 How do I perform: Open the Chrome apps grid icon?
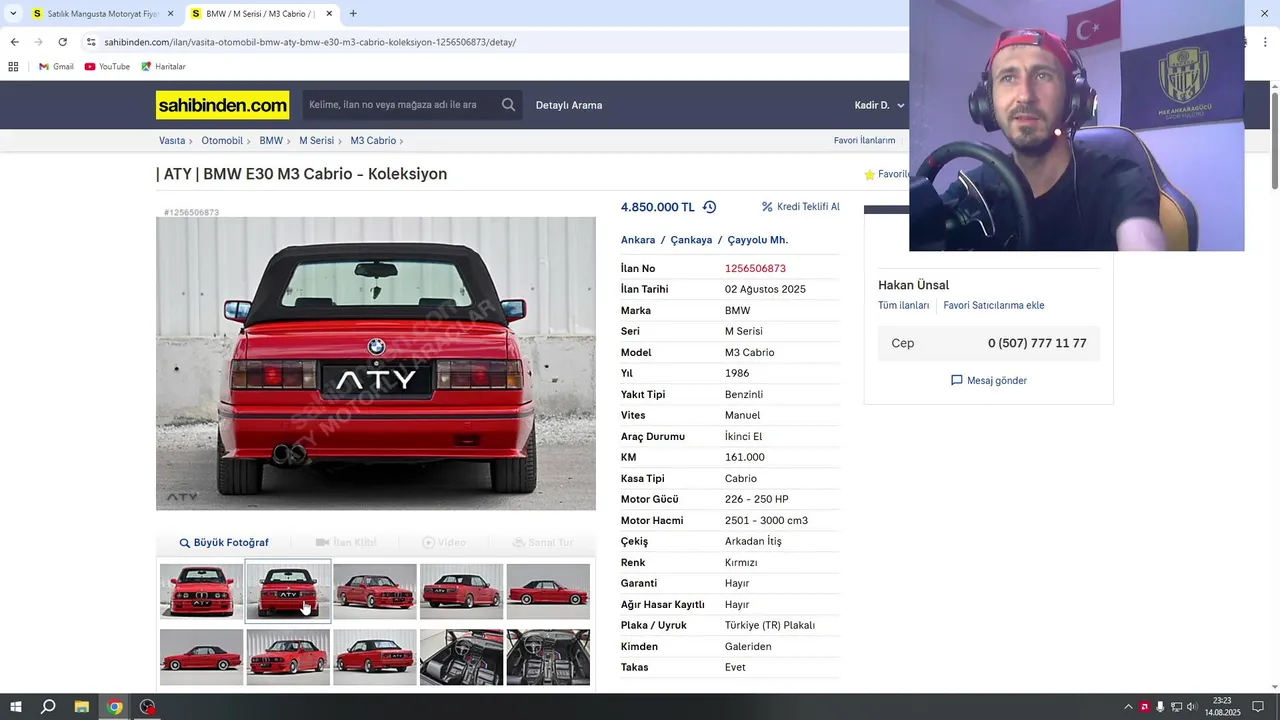pos(13,67)
